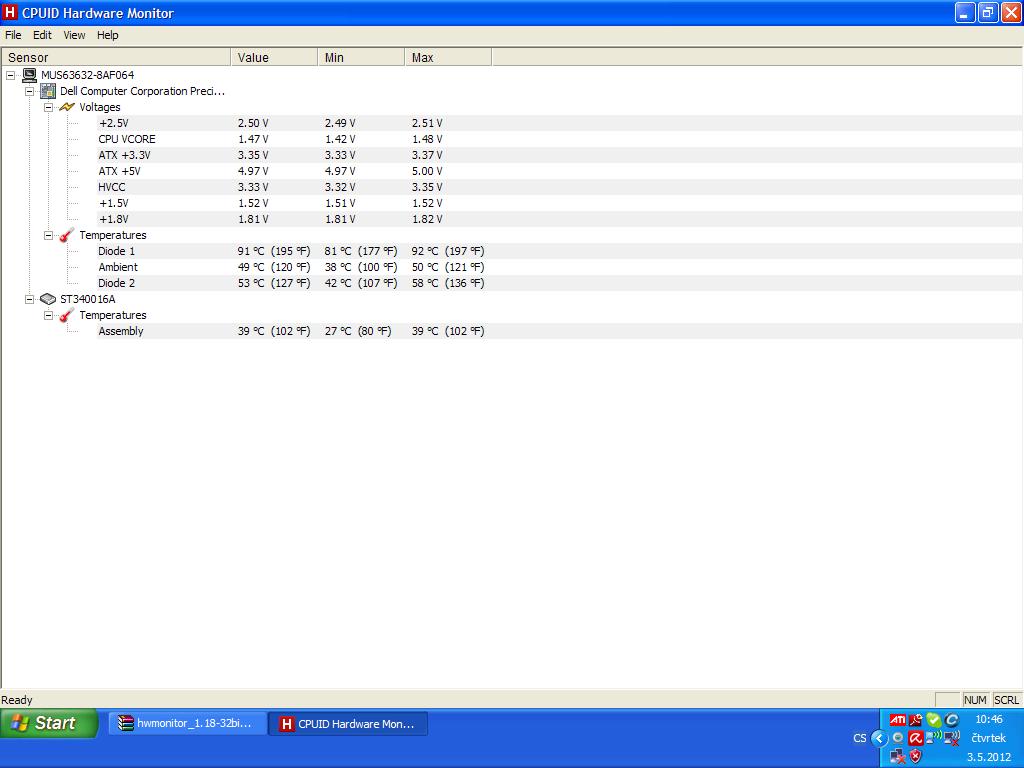The width and height of the screenshot is (1024, 768).
Task: Collapse the mainboard Temperatures group
Action: click(48, 235)
